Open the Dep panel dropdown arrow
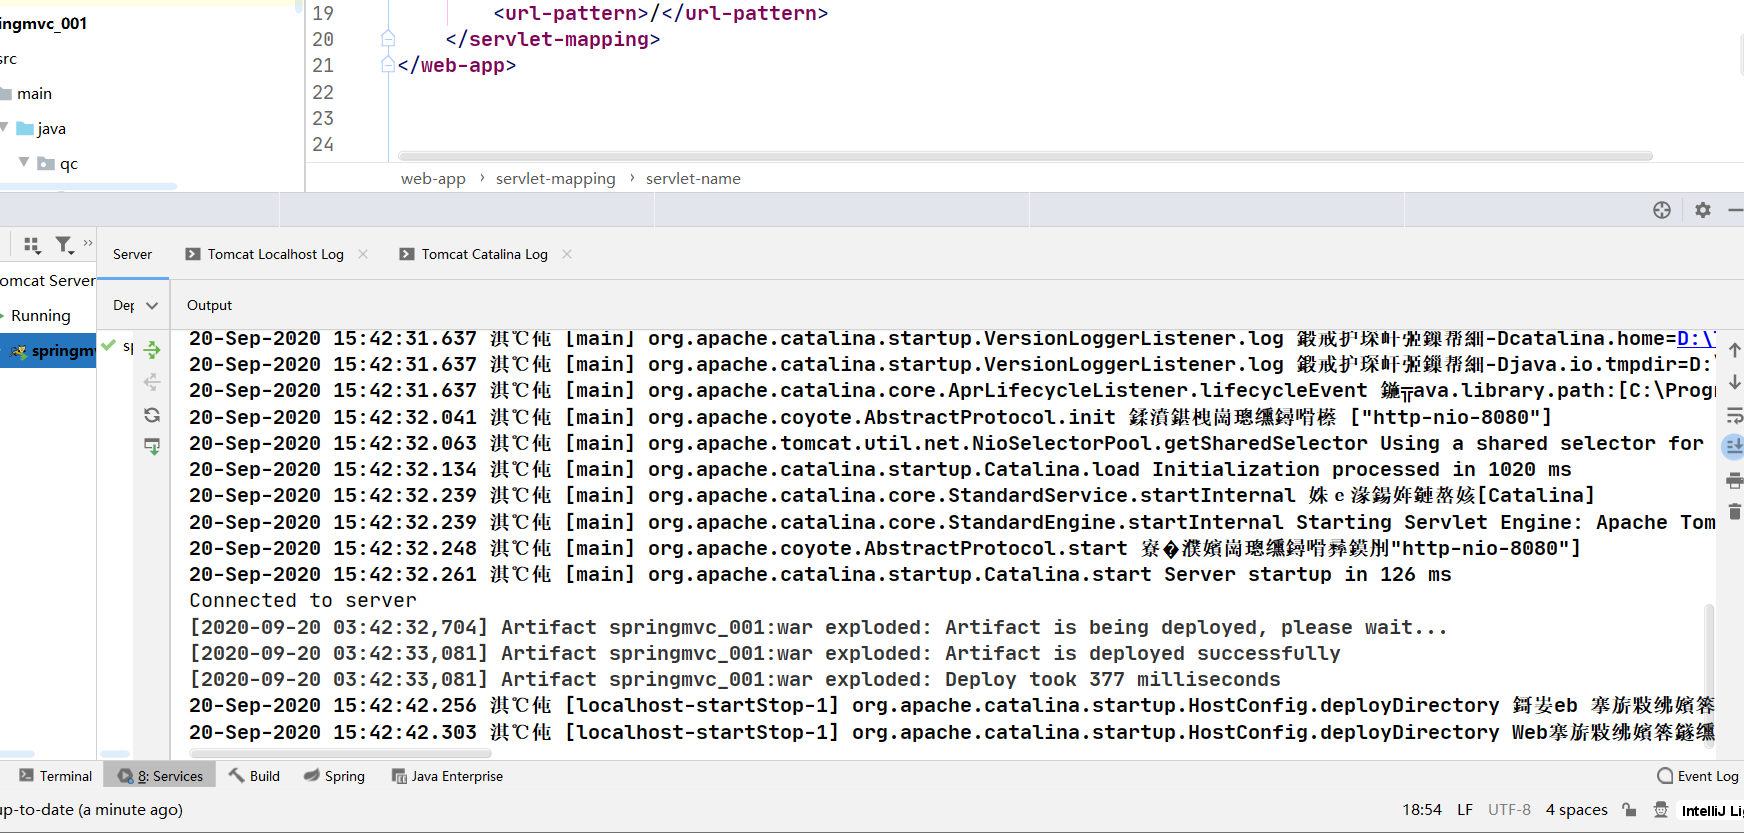The image size is (1744, 833). pos(152,305)
